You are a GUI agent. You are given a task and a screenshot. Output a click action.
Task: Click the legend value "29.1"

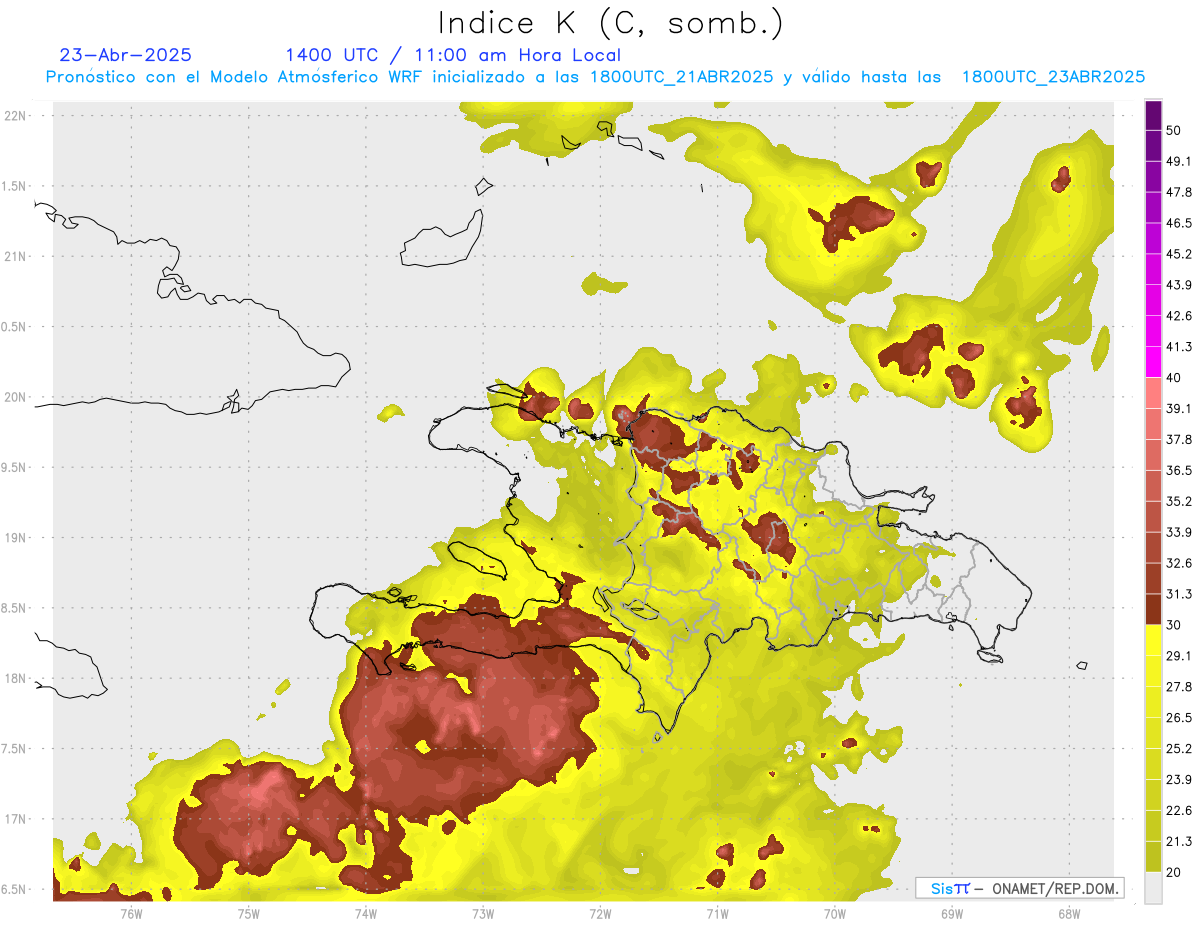point(1179,656)
